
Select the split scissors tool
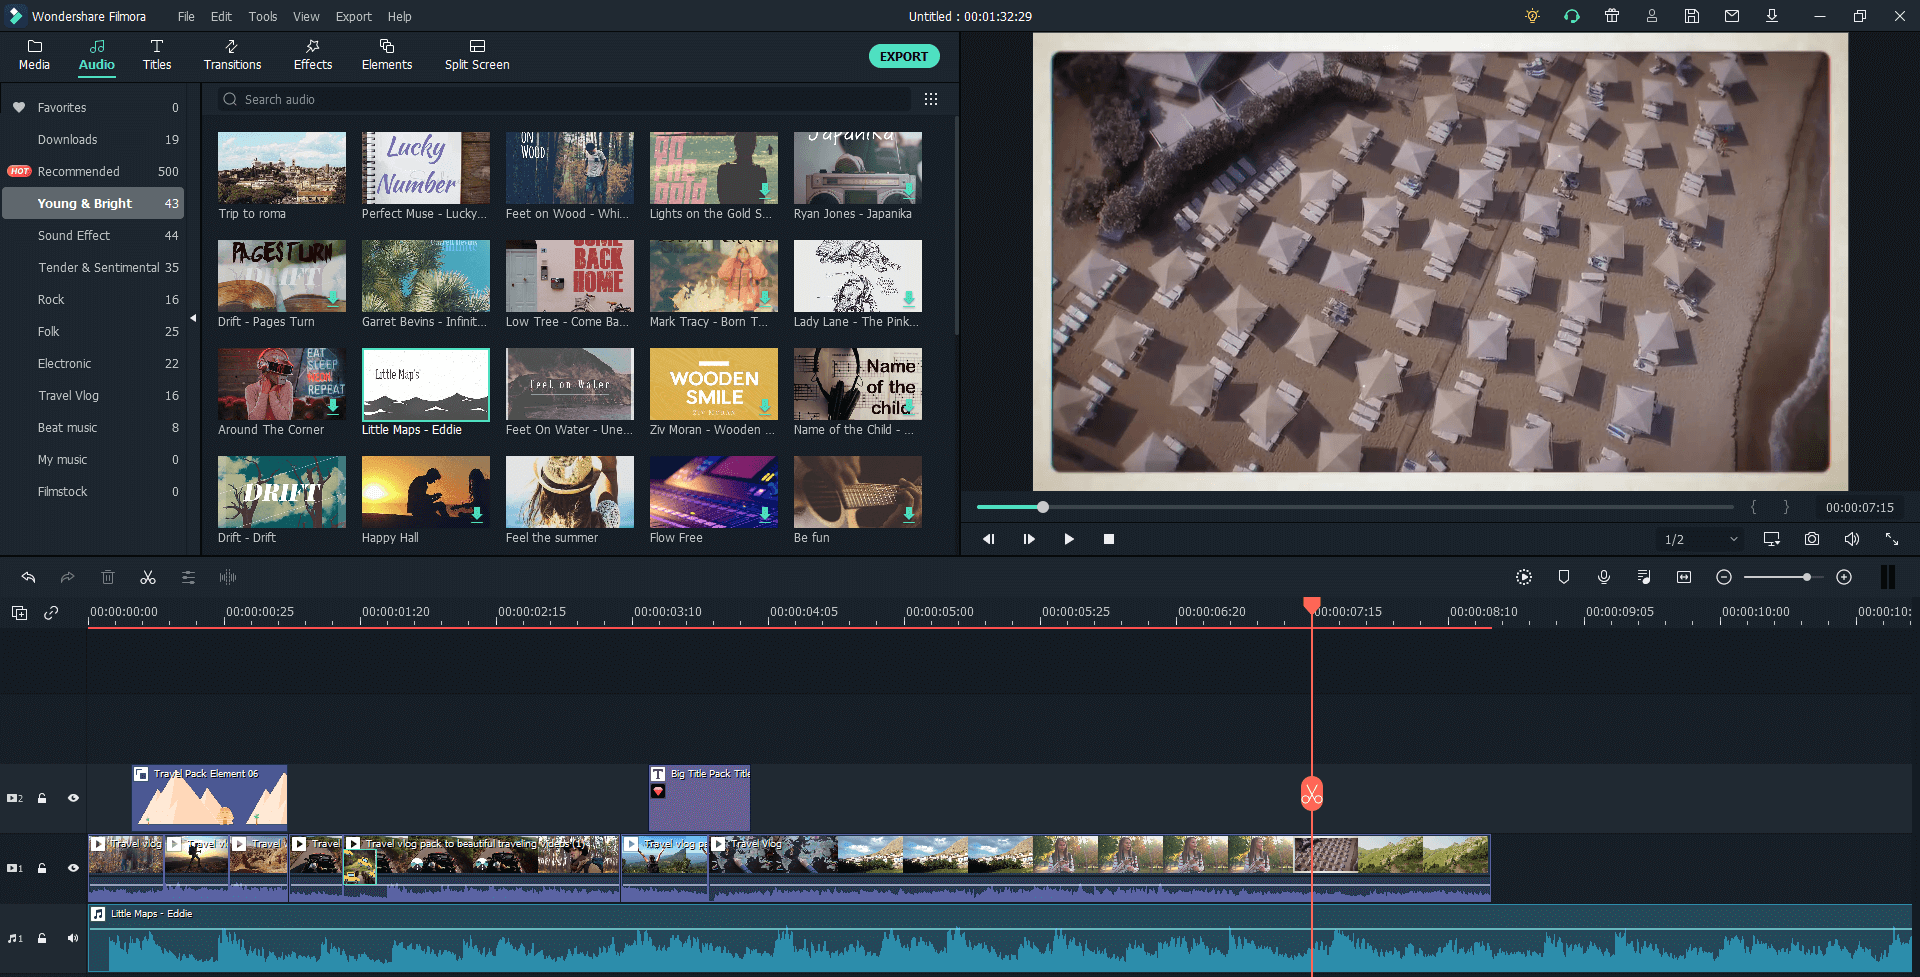coord(148,577)
